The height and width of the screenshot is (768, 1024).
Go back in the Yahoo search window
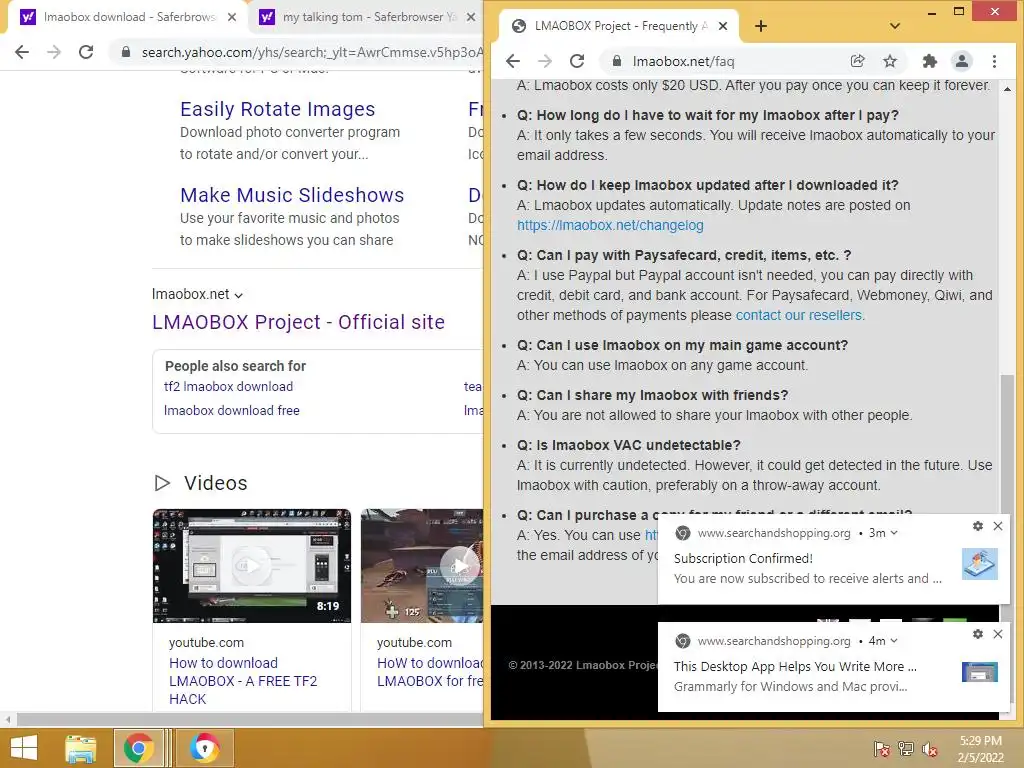[22, 52]
